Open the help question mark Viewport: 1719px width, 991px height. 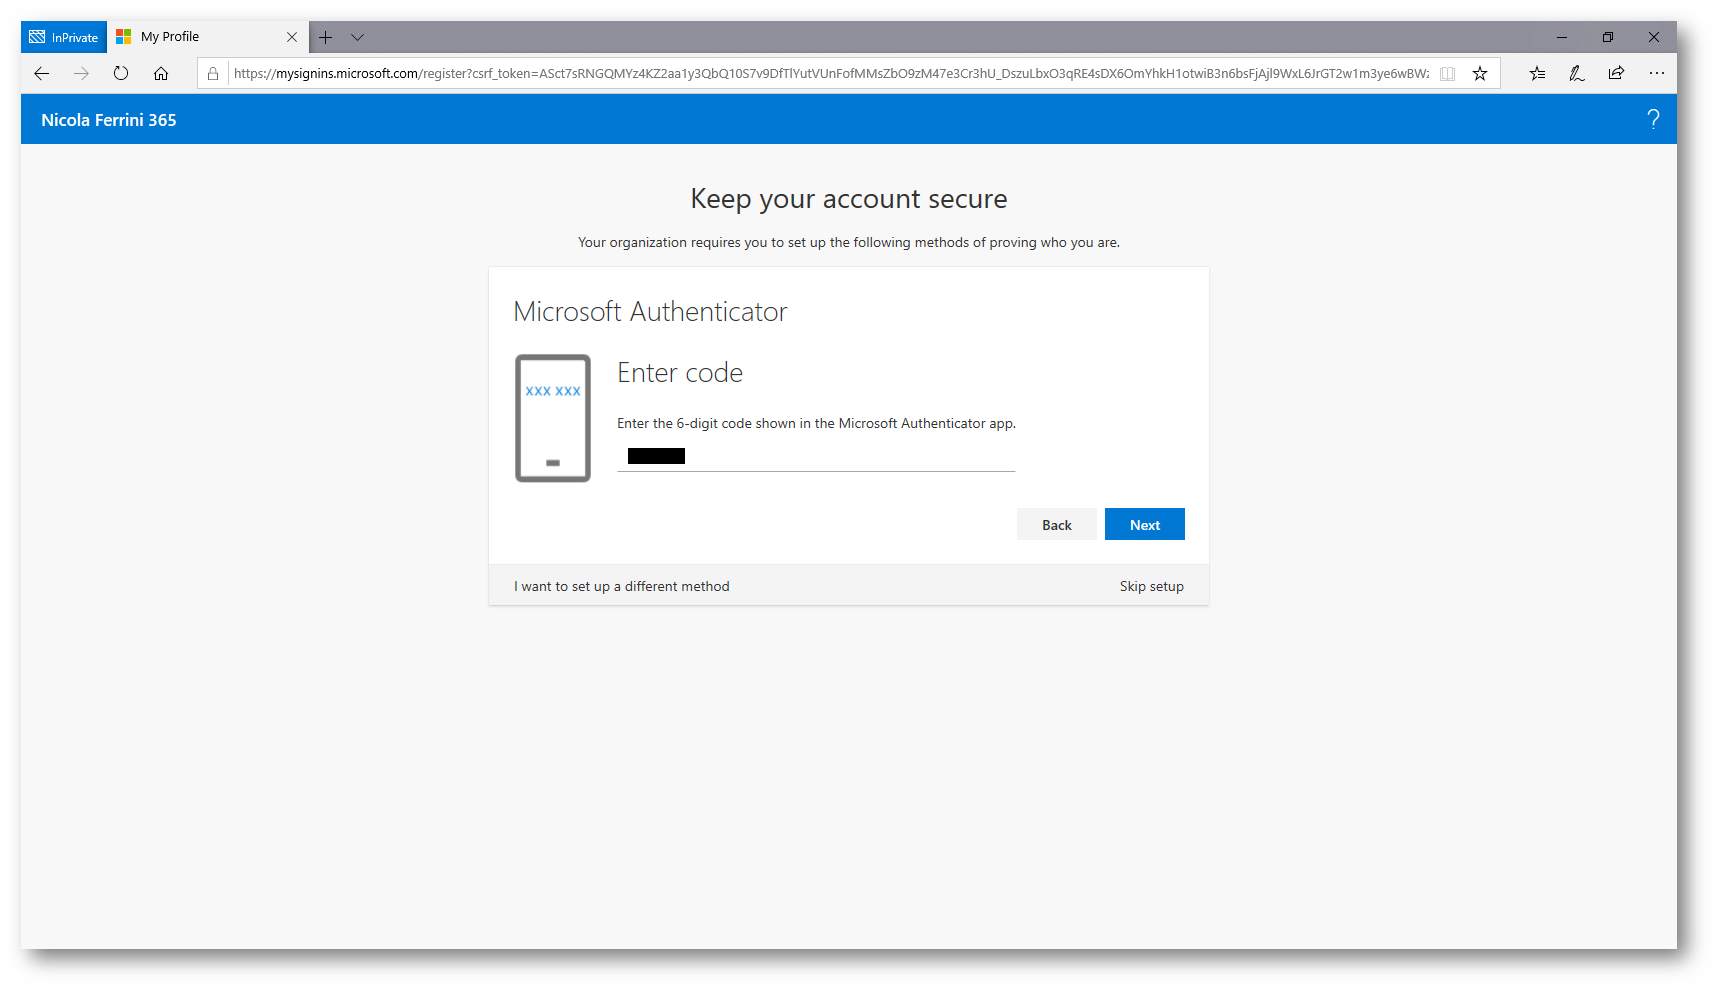(1653, 120)
